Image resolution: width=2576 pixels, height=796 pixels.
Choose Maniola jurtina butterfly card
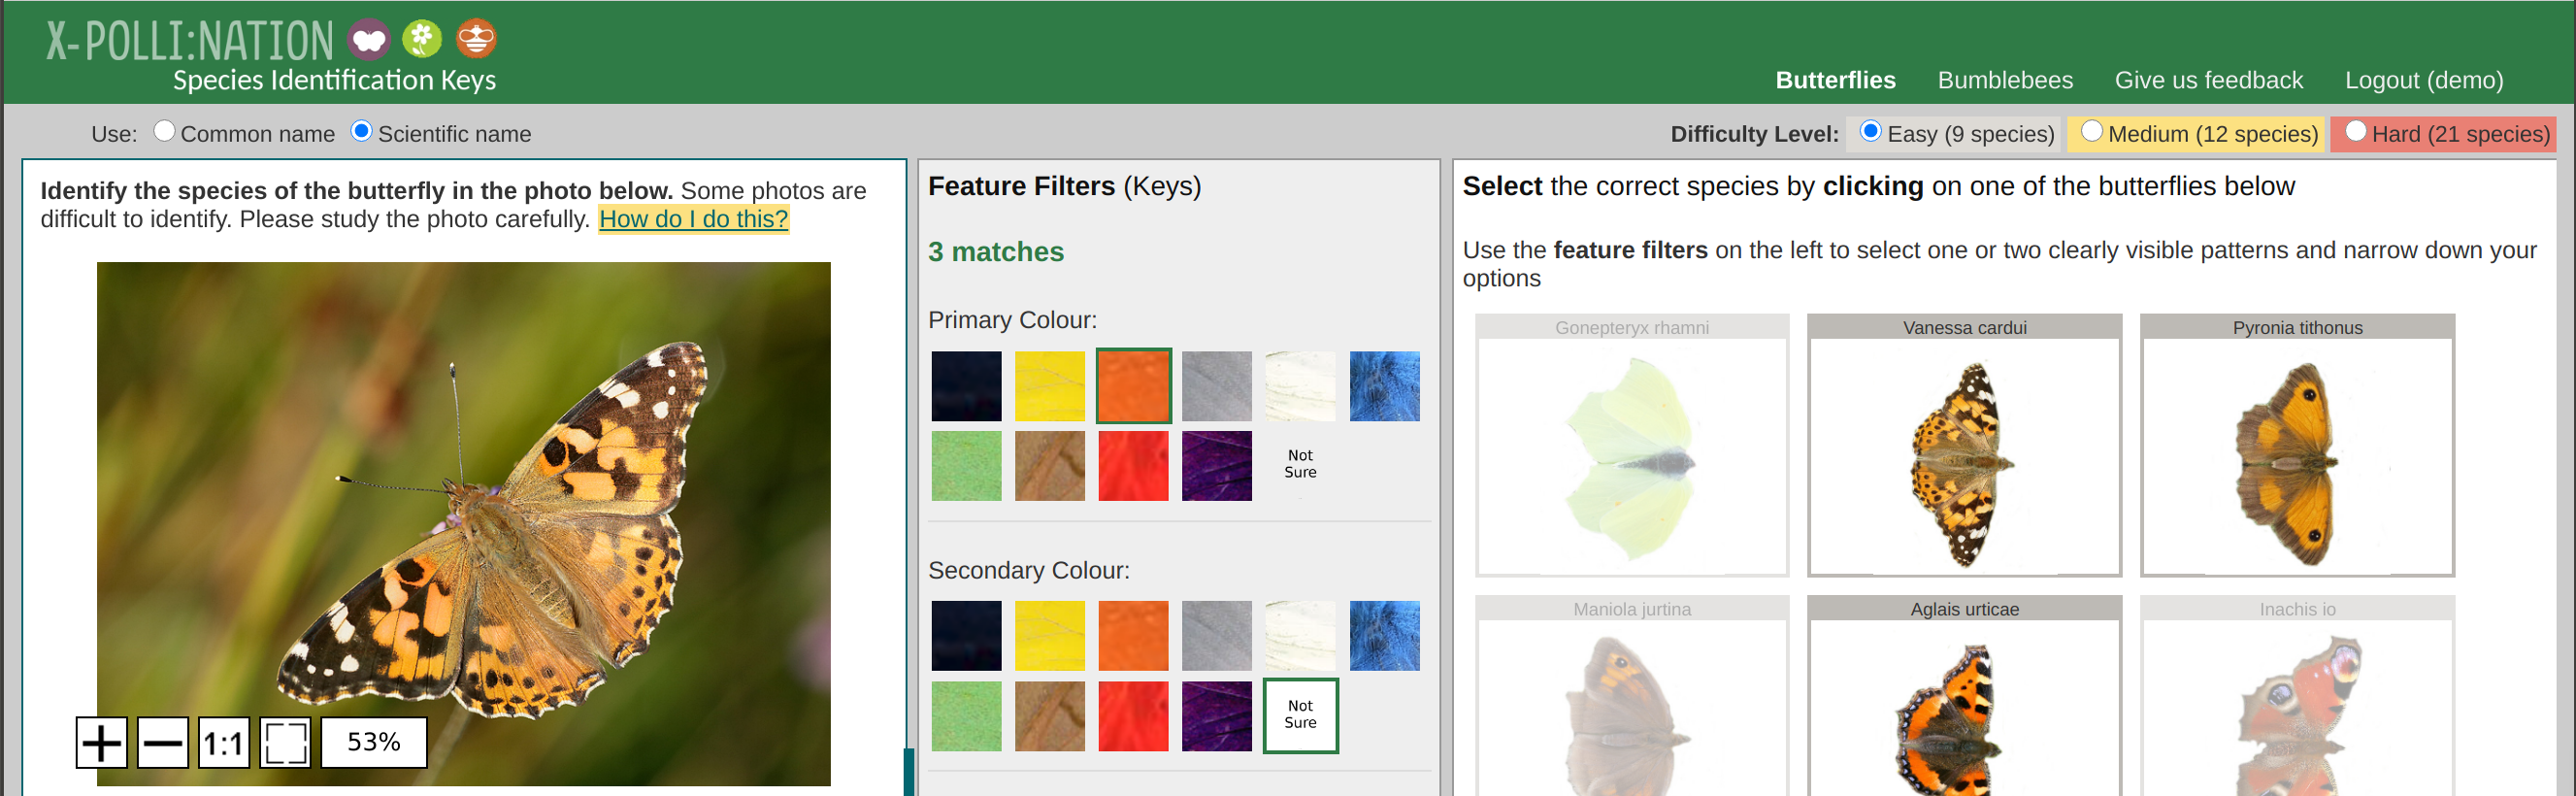[1632, 696]
